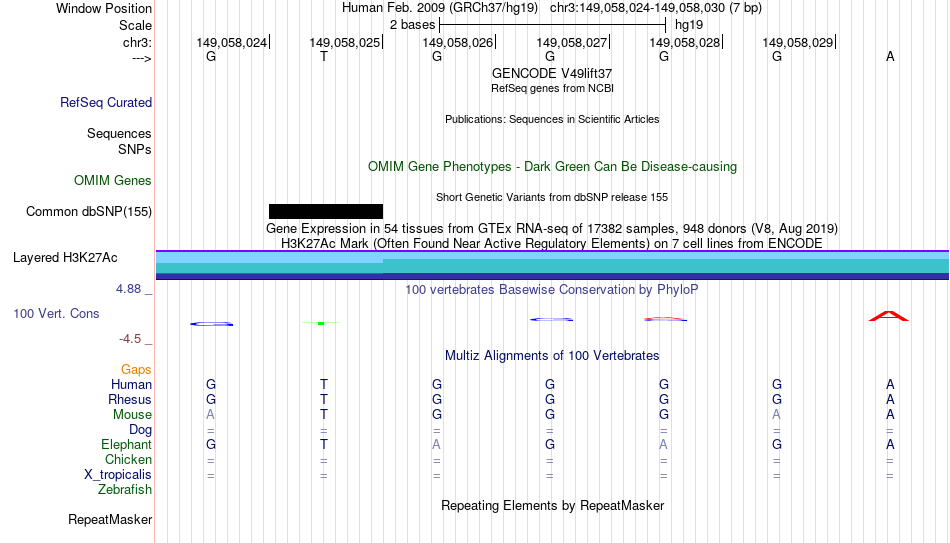Image resolution: width=950 pixels, height=543 pixels.
Task: Click the OMIM Gene Phenotypes track title
Action: pyautogui.click(x=552, y=167)
